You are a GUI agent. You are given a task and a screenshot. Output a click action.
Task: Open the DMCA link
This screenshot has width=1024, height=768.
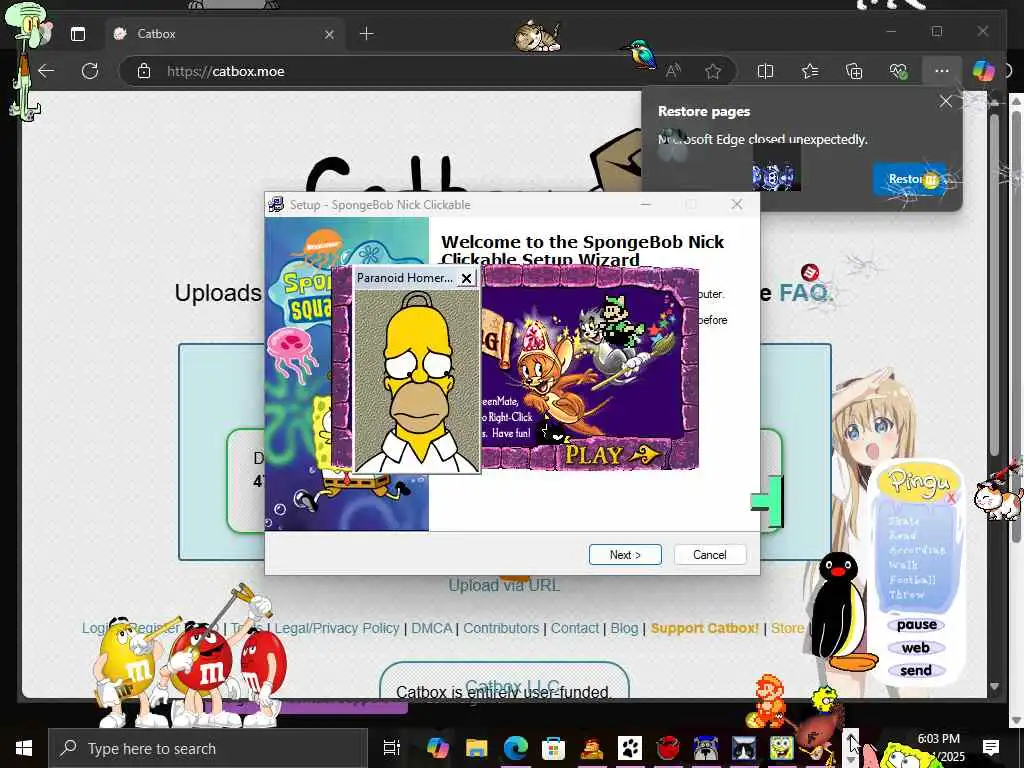pos(432,628)
